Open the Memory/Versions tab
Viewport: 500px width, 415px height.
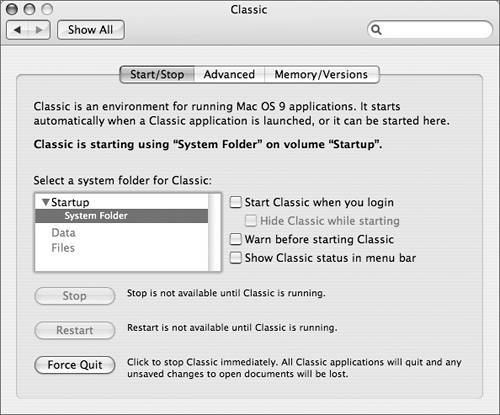pyautogui.click(x=321, y=74)
